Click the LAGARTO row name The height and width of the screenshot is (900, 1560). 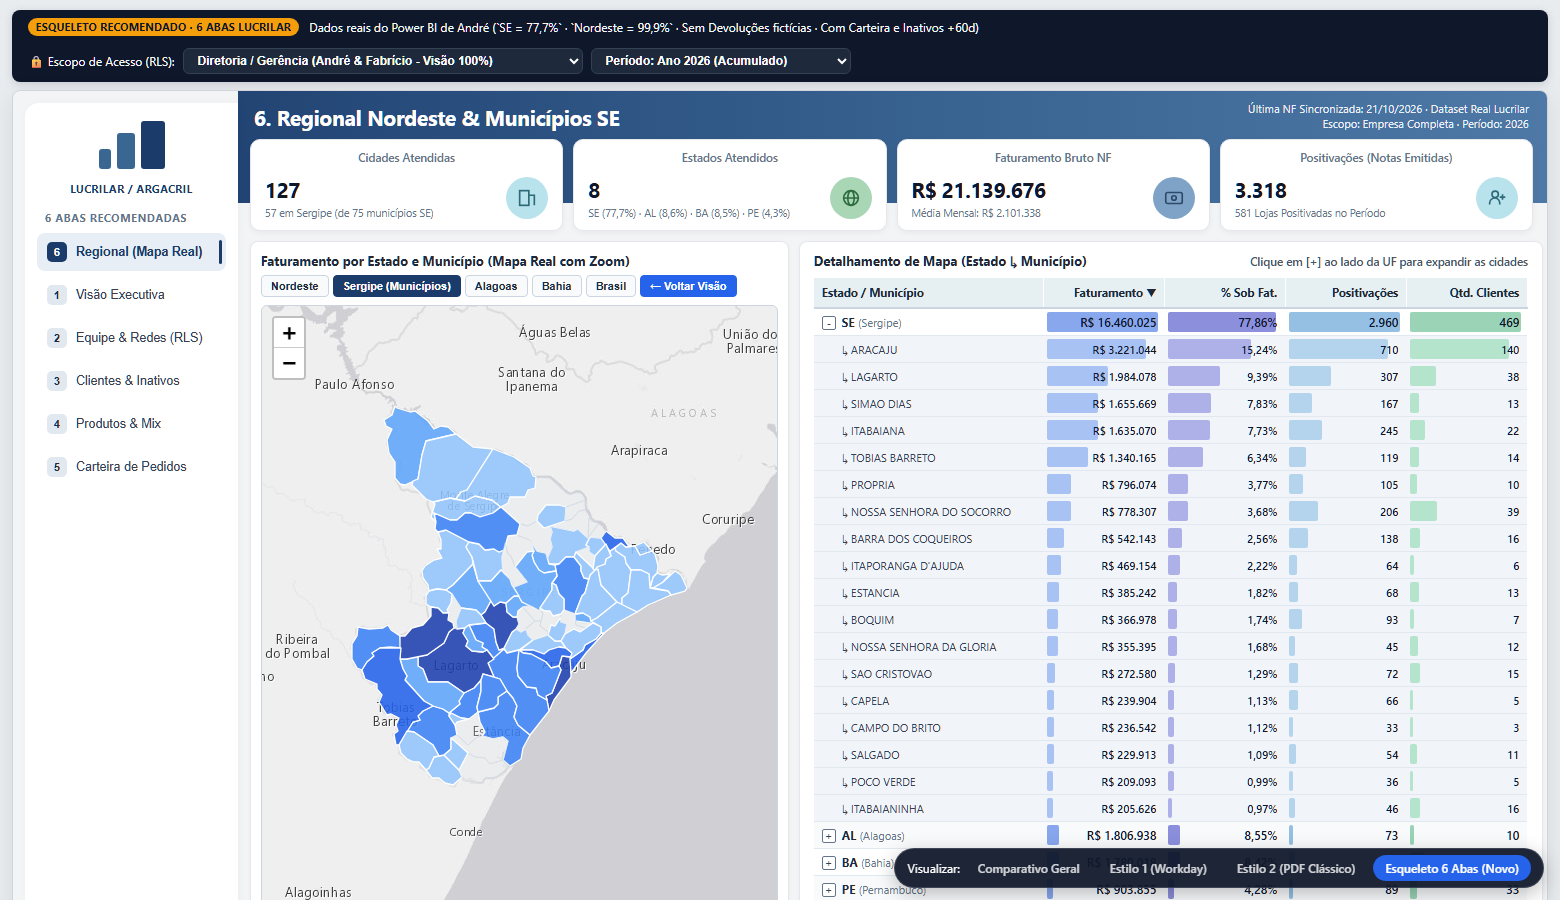click(874, 377)
